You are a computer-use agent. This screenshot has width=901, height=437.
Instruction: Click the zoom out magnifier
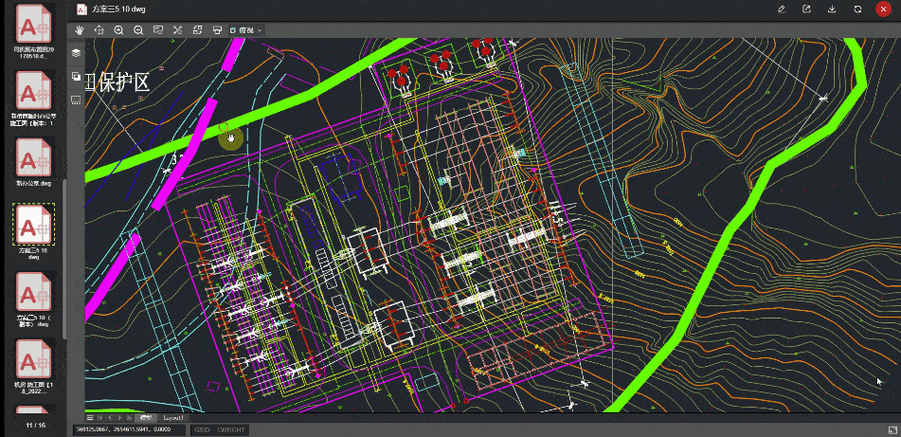138,30
